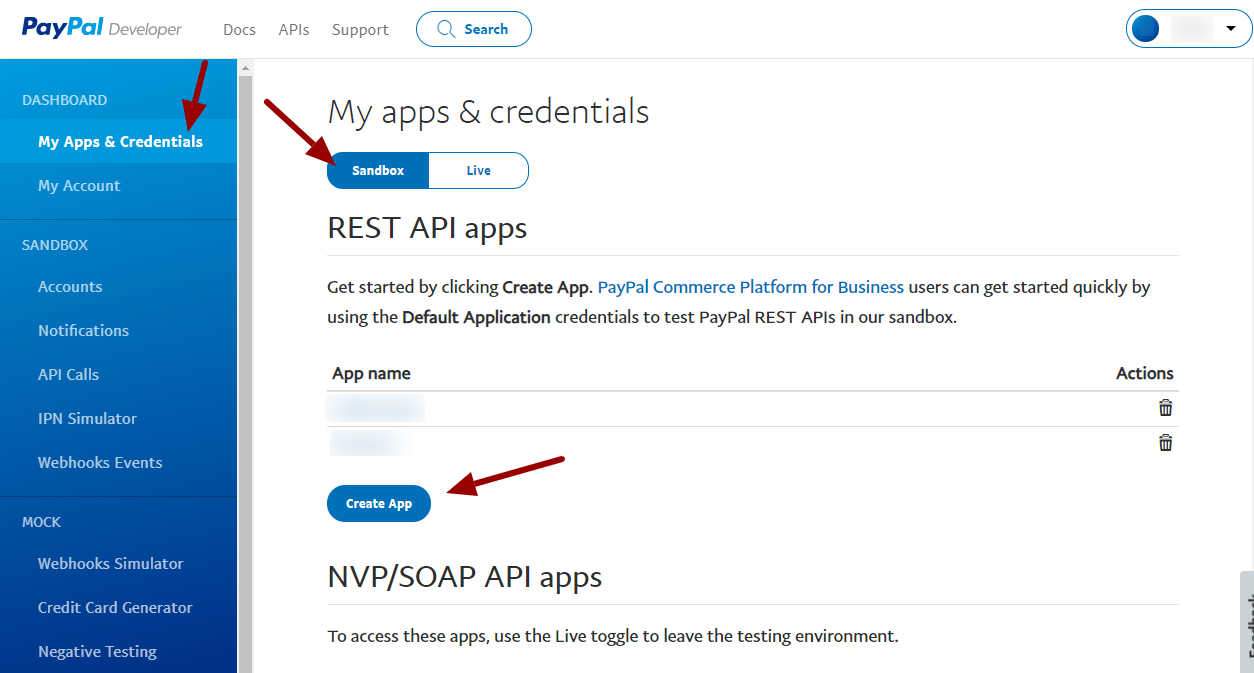The width and height of the screenshot is (1254, 673).
Task: Select My Apps & Credentials in sidebar
Action: pos(119,141)
